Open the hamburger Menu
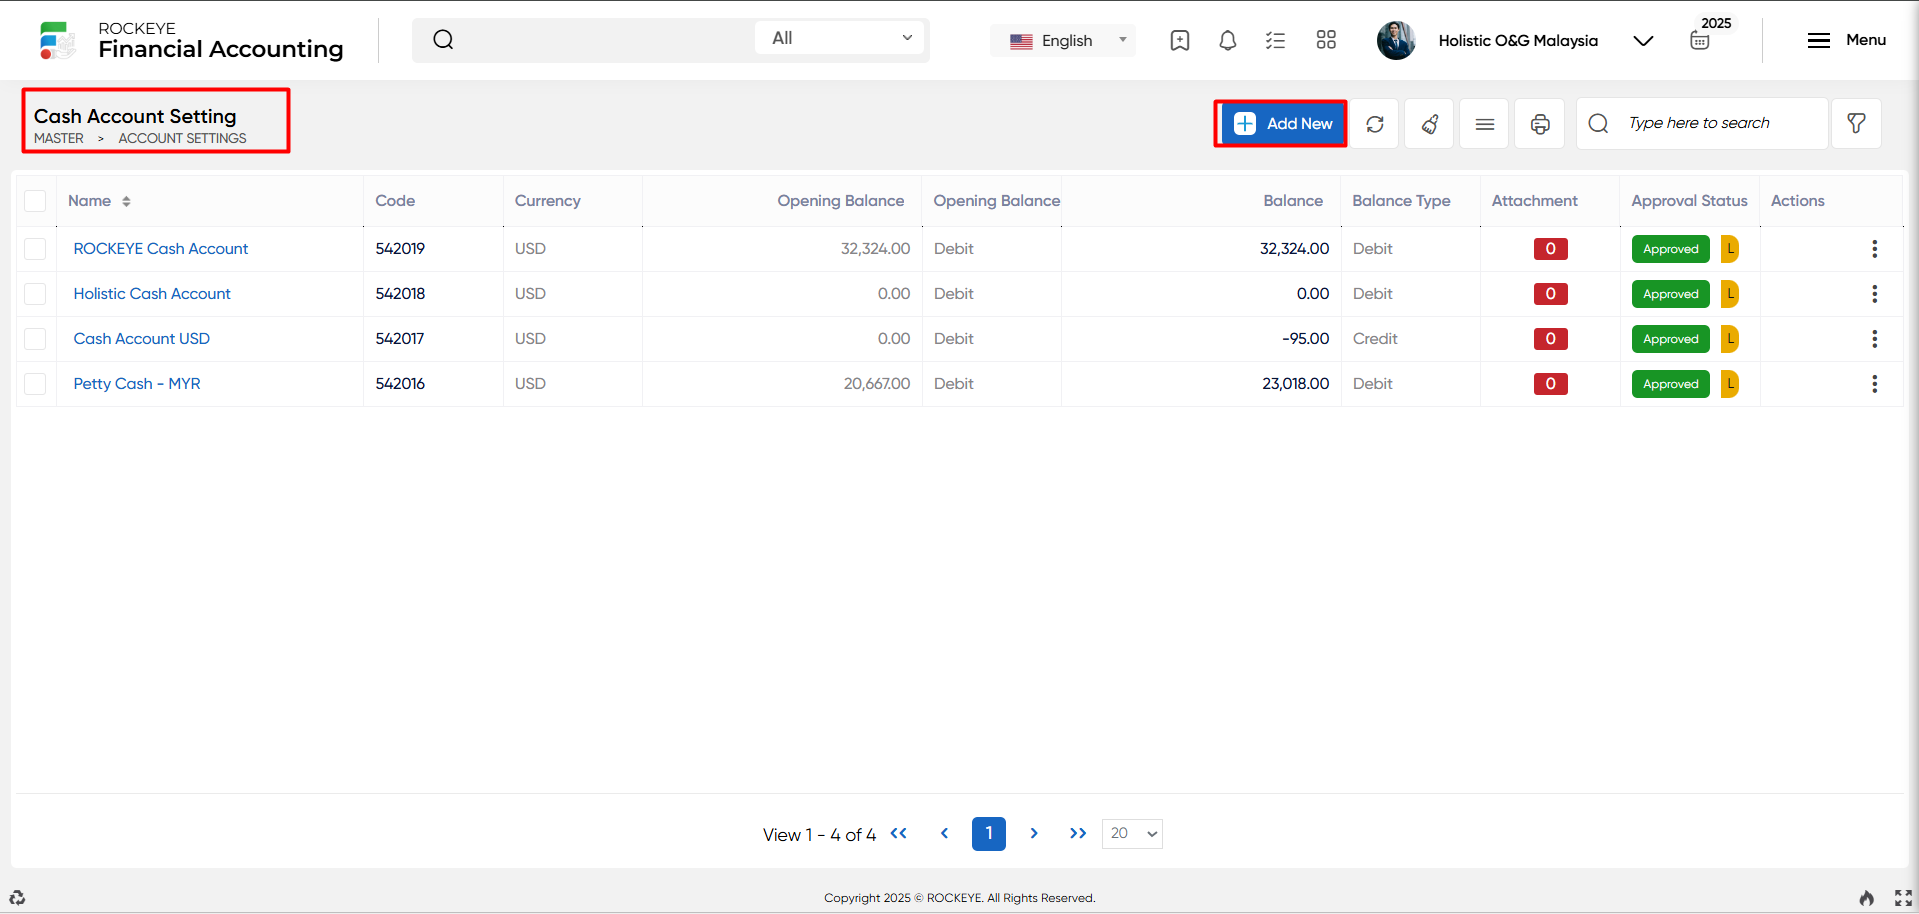 point(1846,40)
